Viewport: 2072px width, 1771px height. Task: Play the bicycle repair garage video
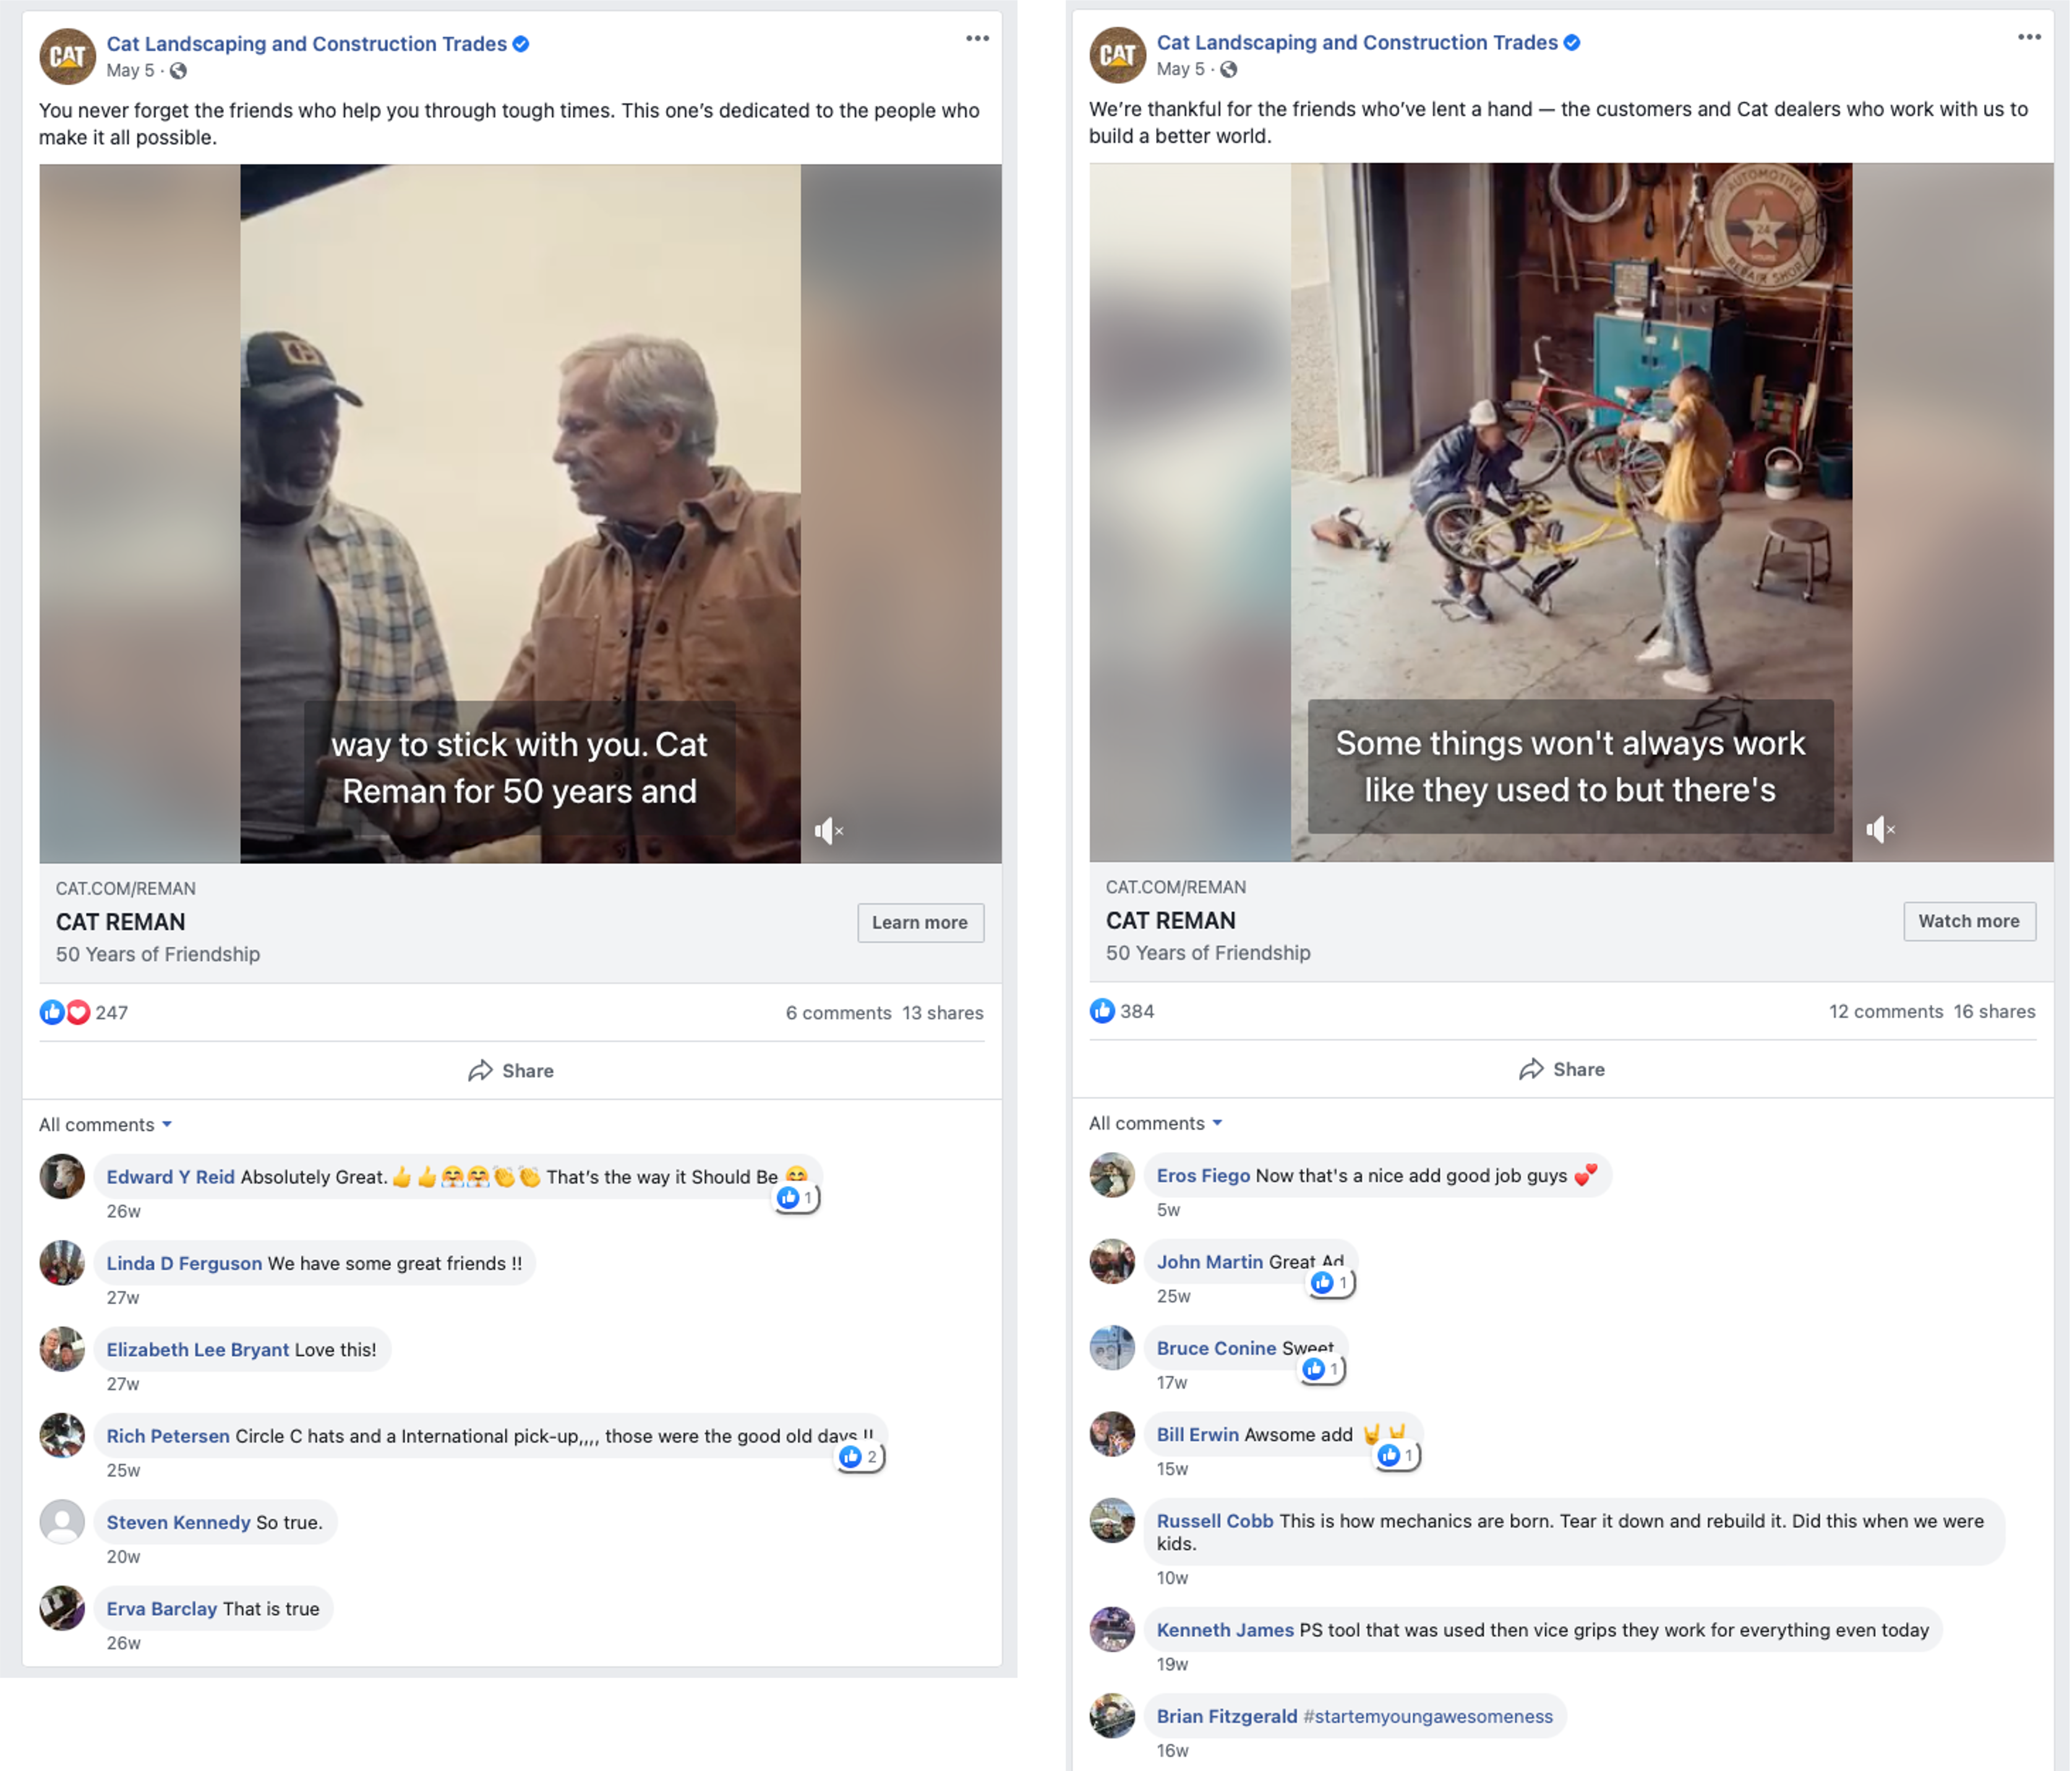click(1571, 512)
